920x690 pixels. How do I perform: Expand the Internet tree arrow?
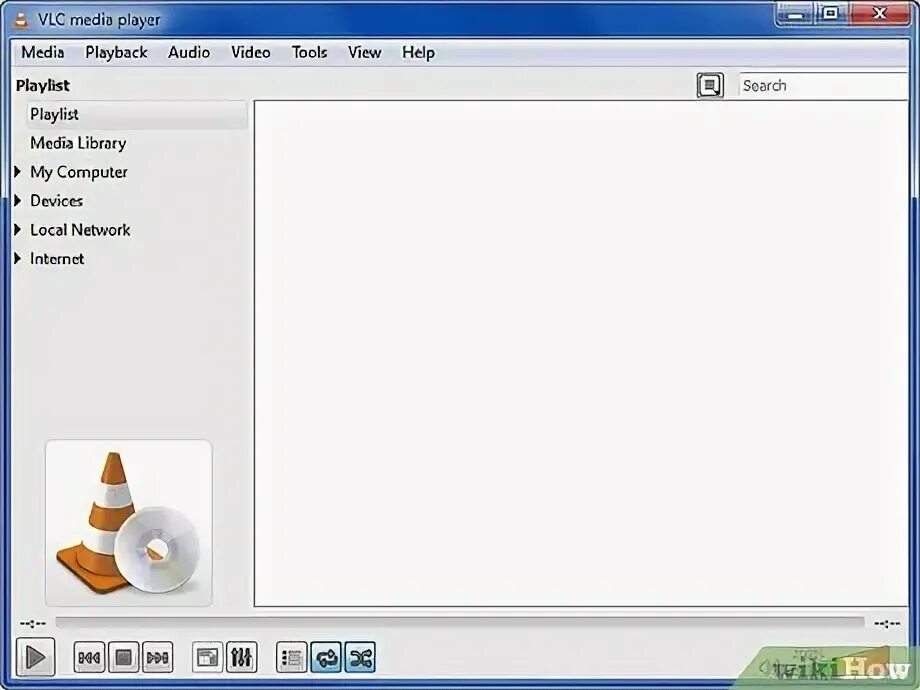[18, 258]
